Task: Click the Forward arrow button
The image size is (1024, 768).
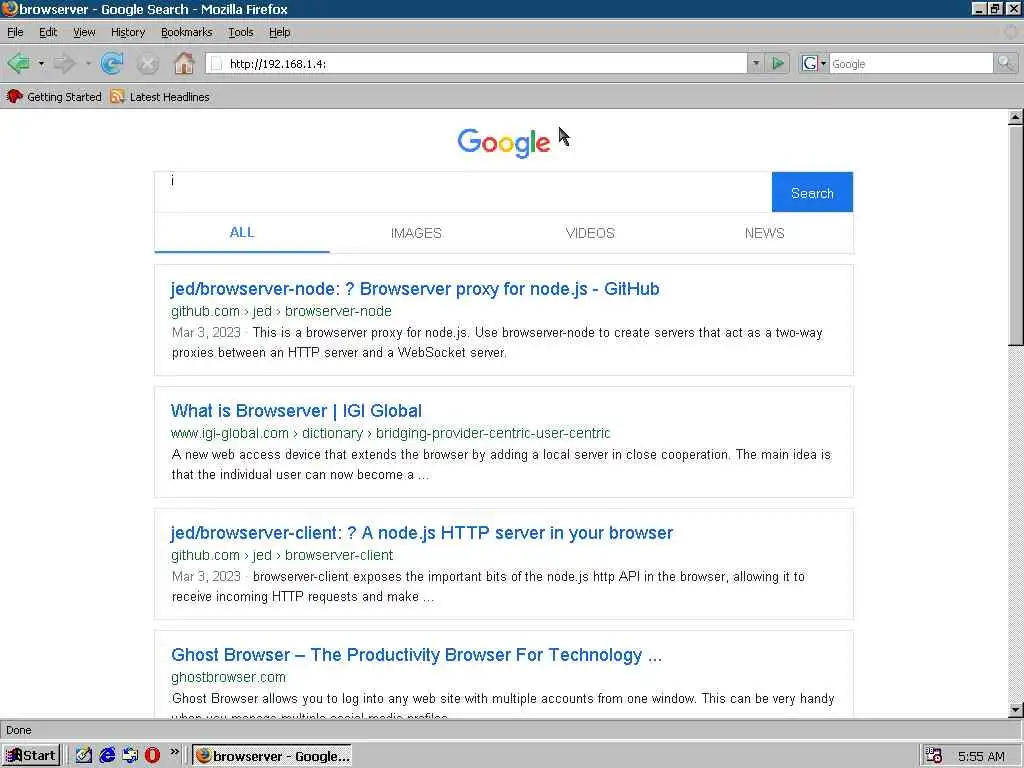Action: click(65, 63)
